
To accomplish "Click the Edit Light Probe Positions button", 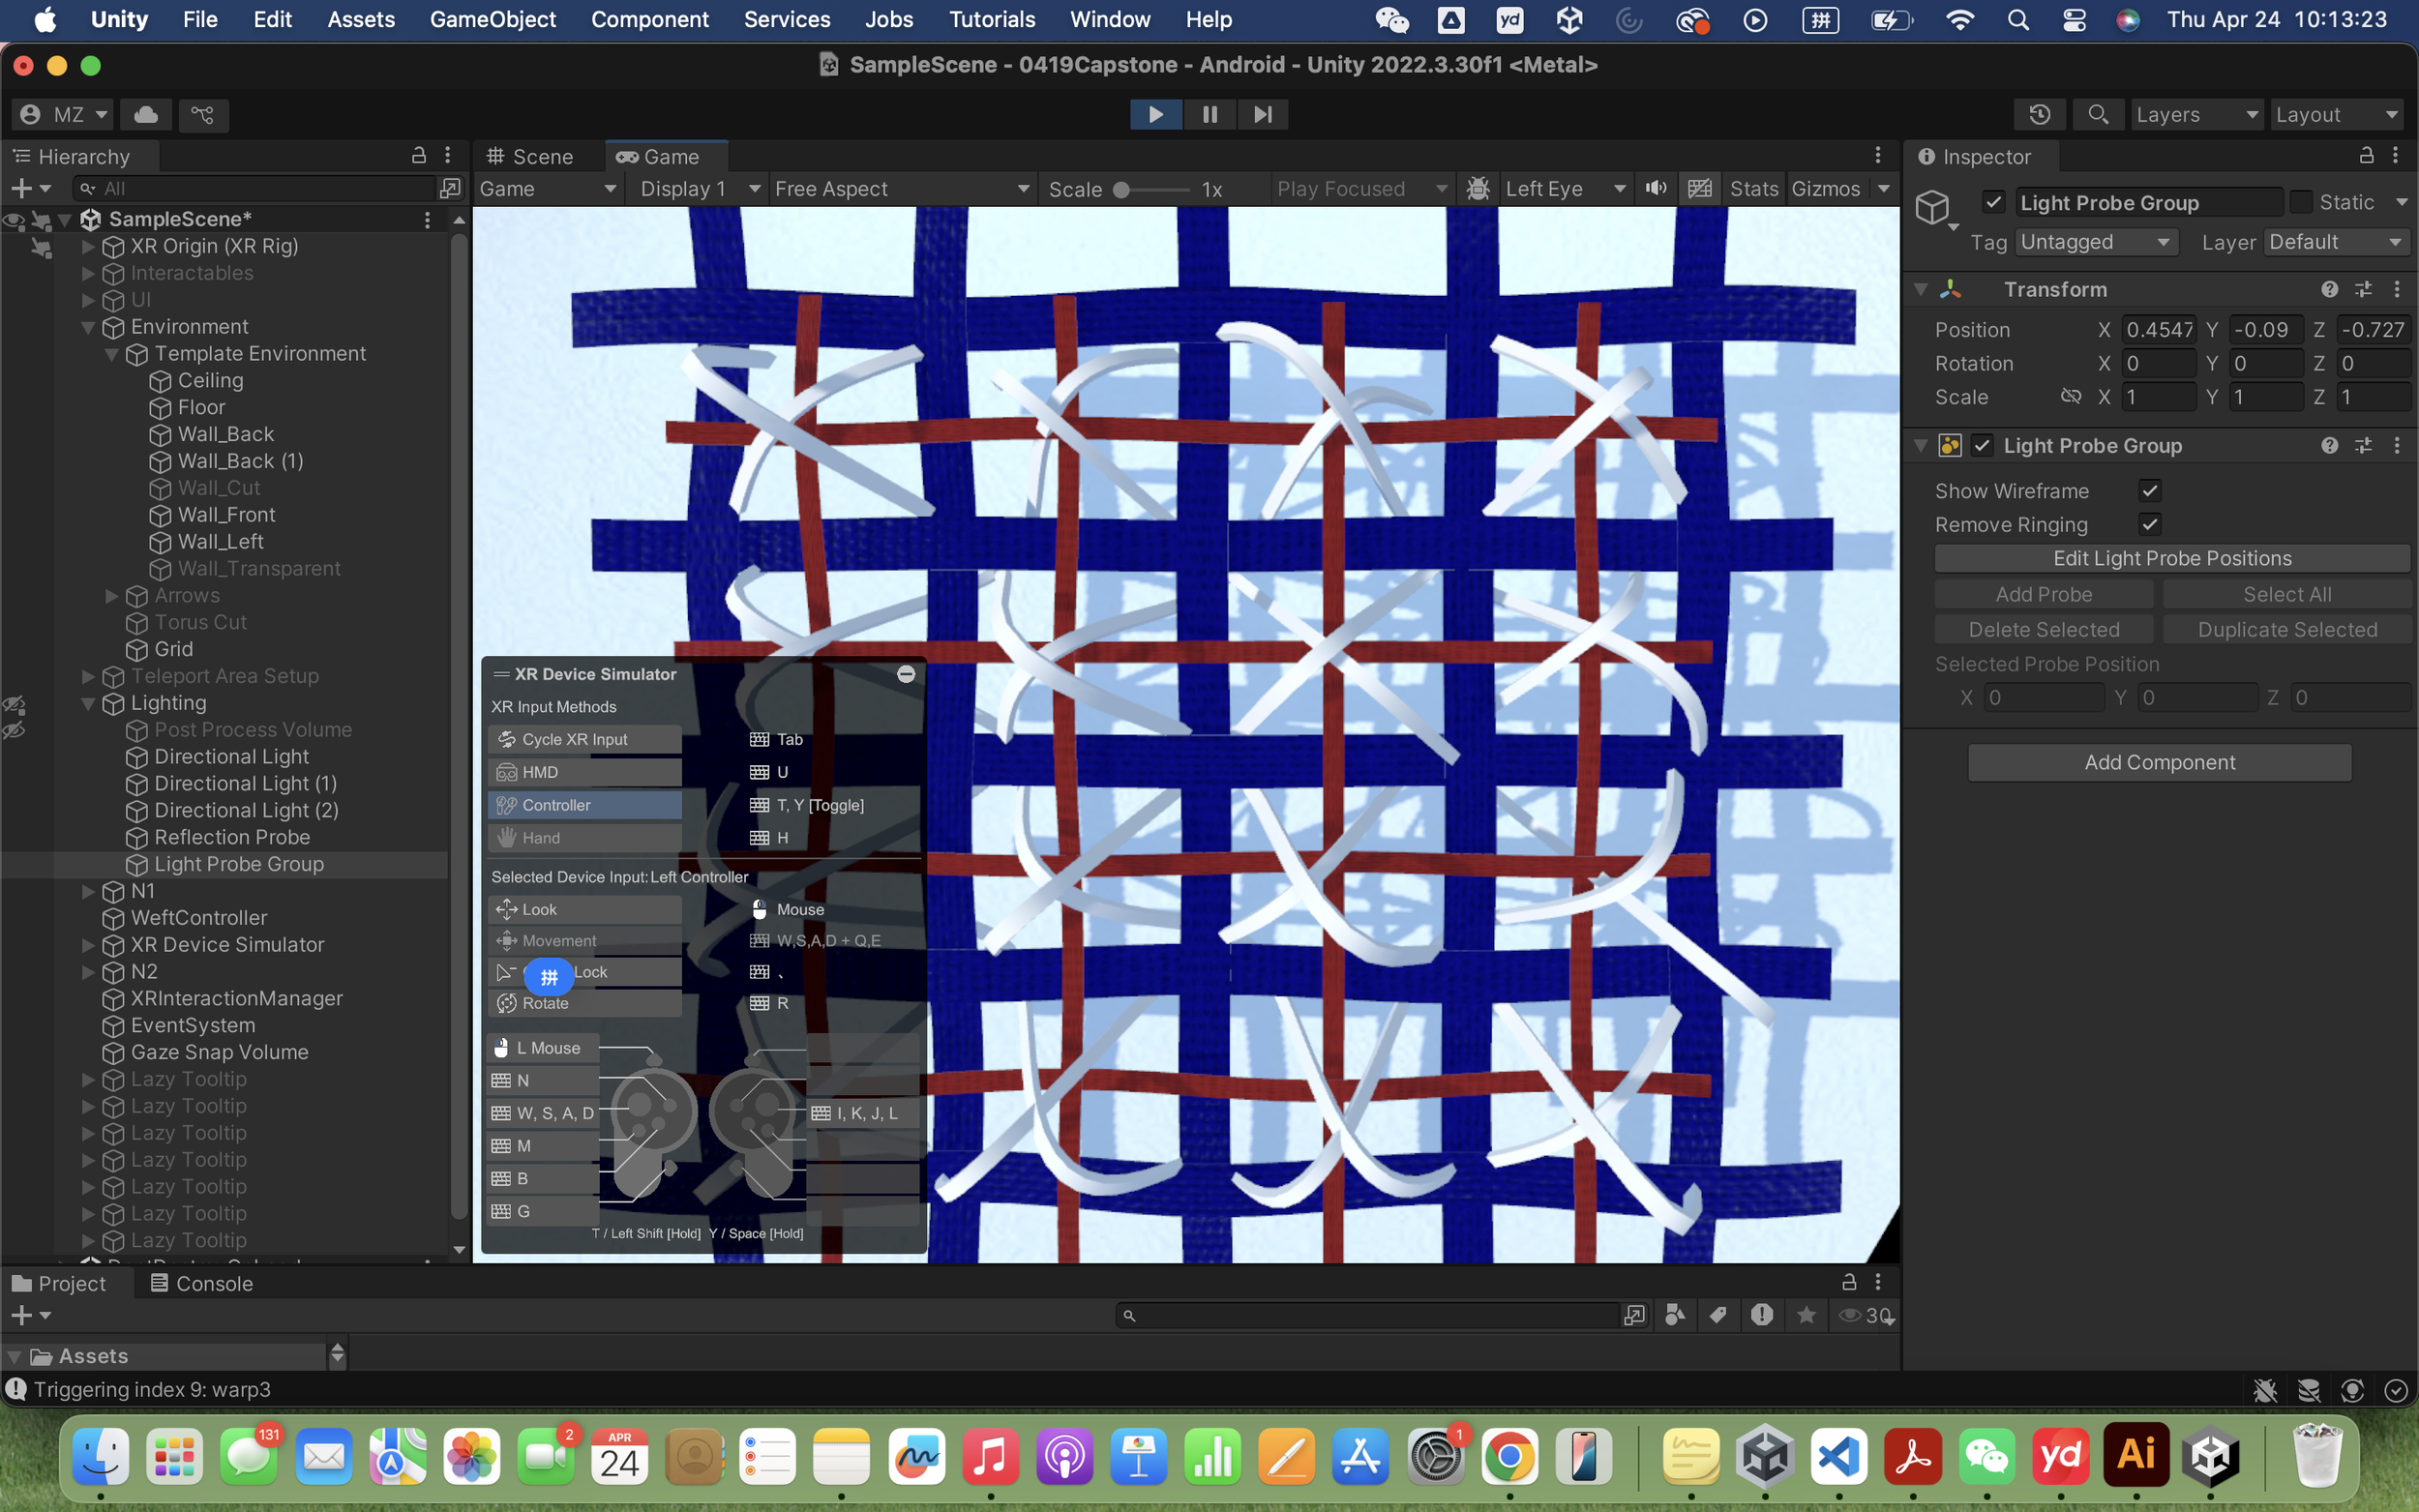I will click(2172, 558).
